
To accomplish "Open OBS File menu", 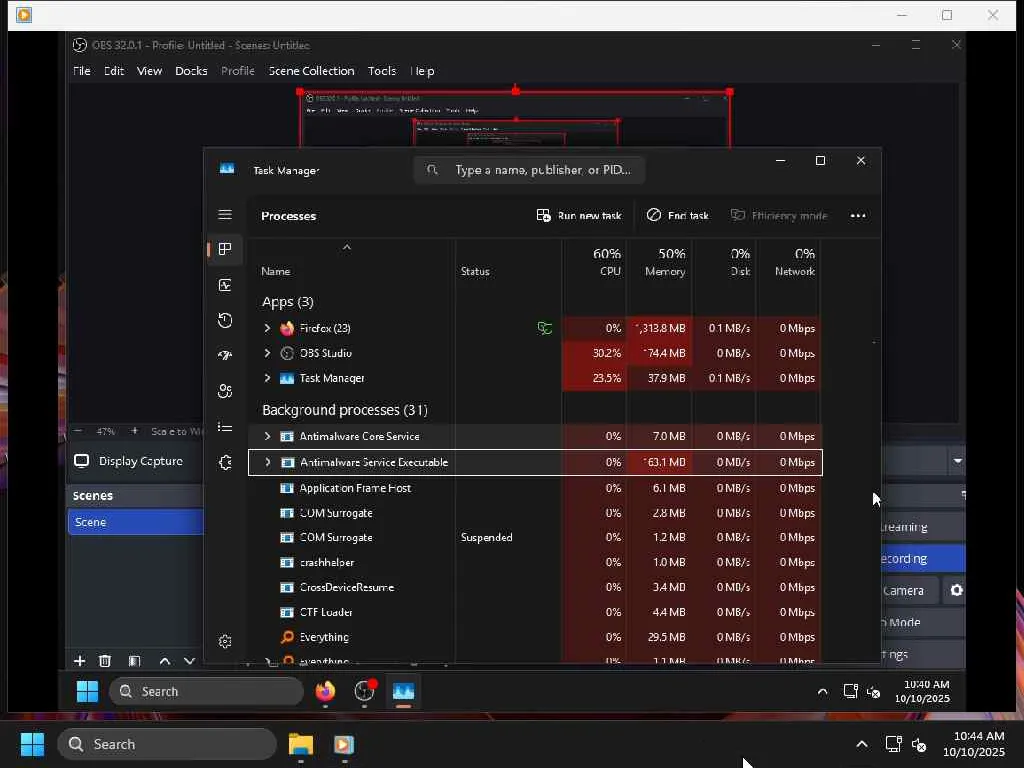I will pyautogui.click(x=82, y=71).
